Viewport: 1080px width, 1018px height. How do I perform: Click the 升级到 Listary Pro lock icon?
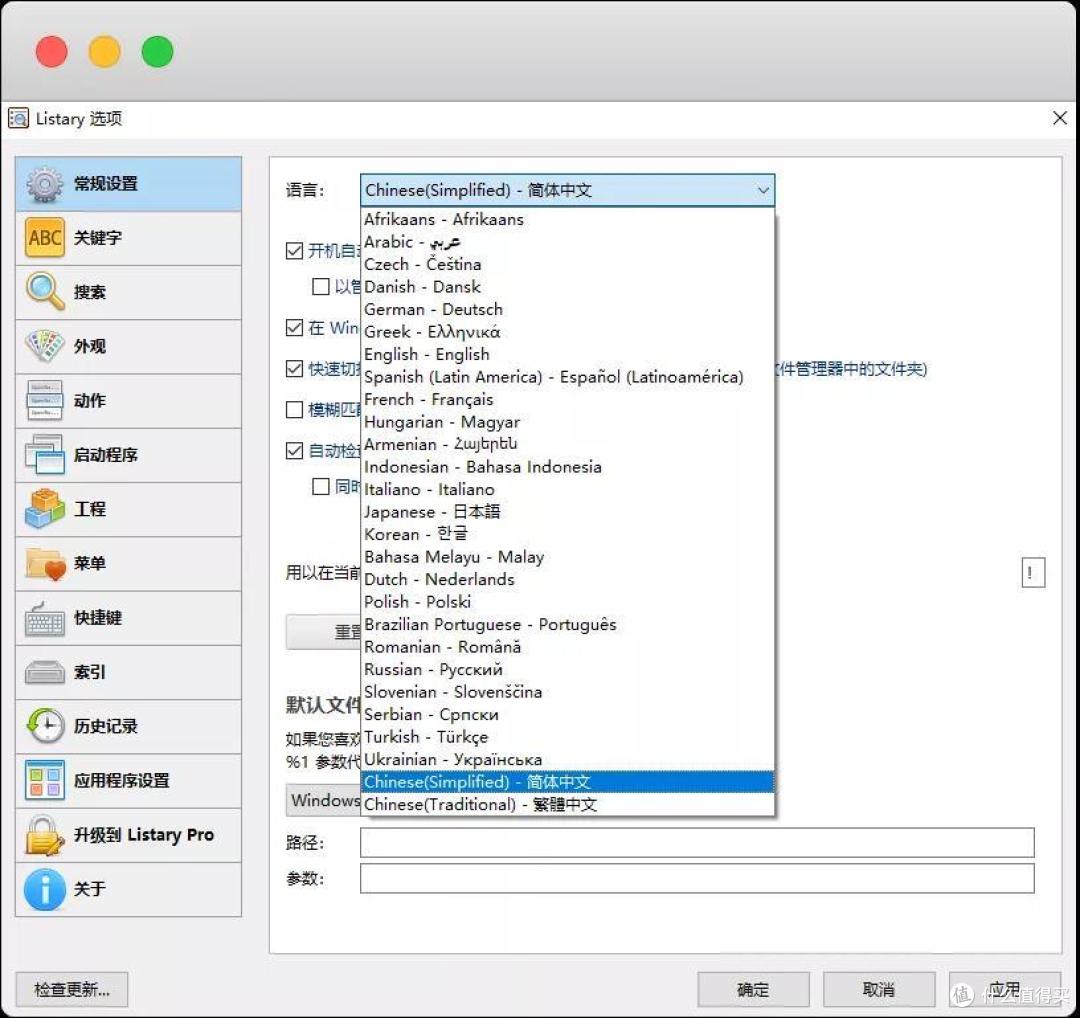[x=45, y=835]
